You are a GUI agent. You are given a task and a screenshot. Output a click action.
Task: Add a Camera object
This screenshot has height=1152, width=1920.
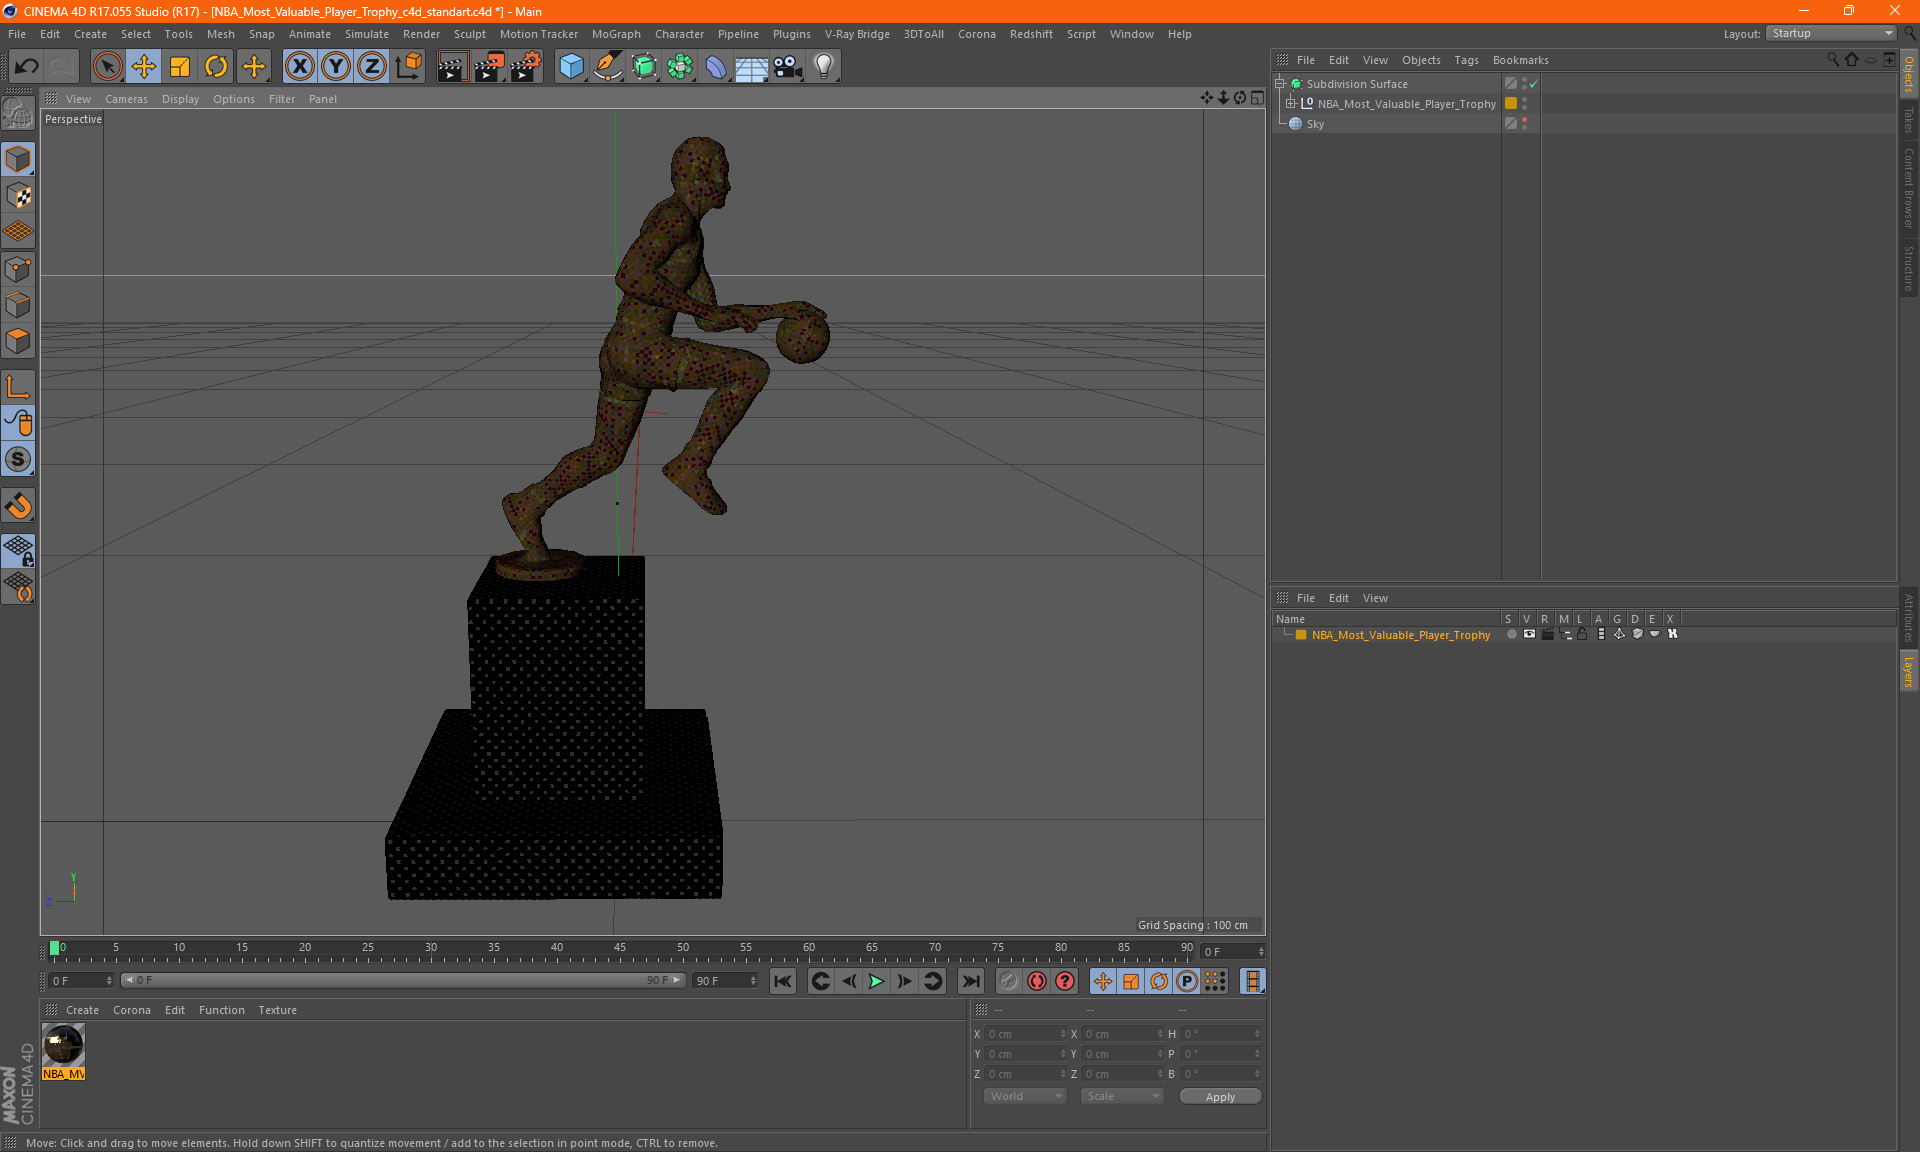(x=787, y=66)
